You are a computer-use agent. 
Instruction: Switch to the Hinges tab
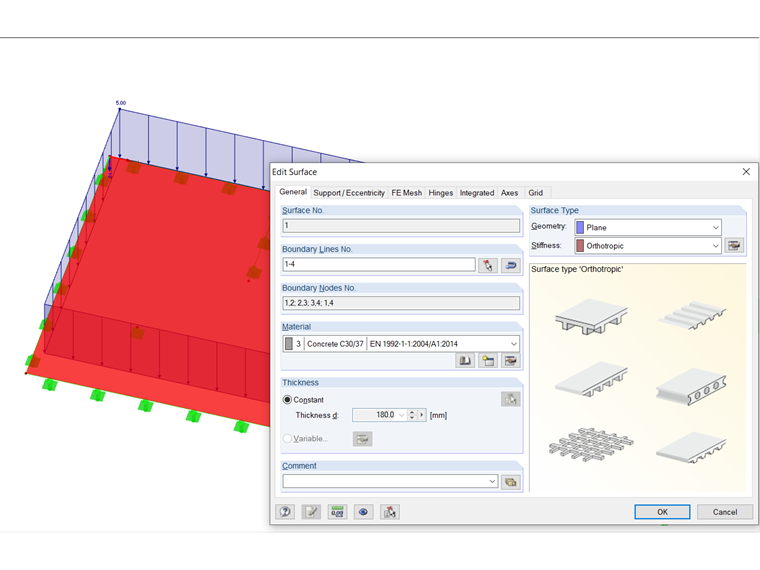(441, 193)
